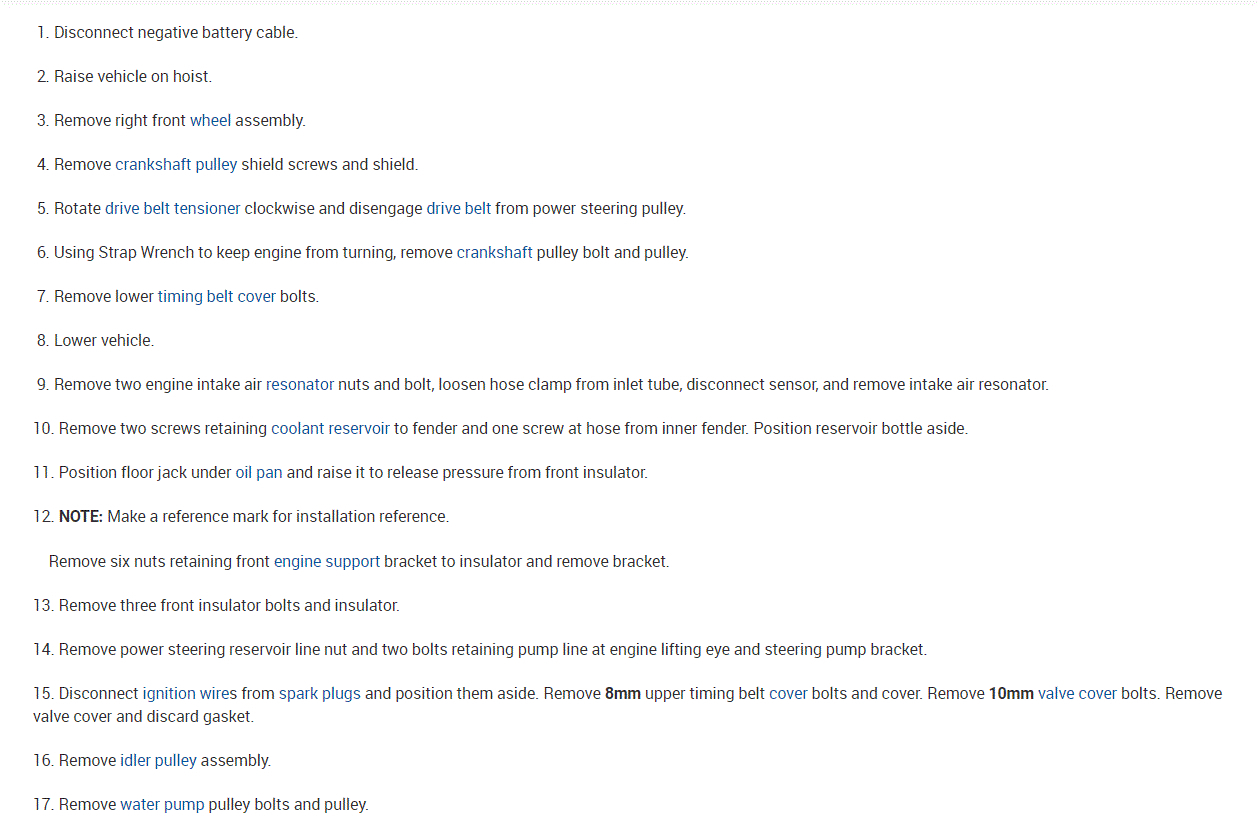Click the "idler pulley" link
This screenshot has width=1258, height=834.
158,761
